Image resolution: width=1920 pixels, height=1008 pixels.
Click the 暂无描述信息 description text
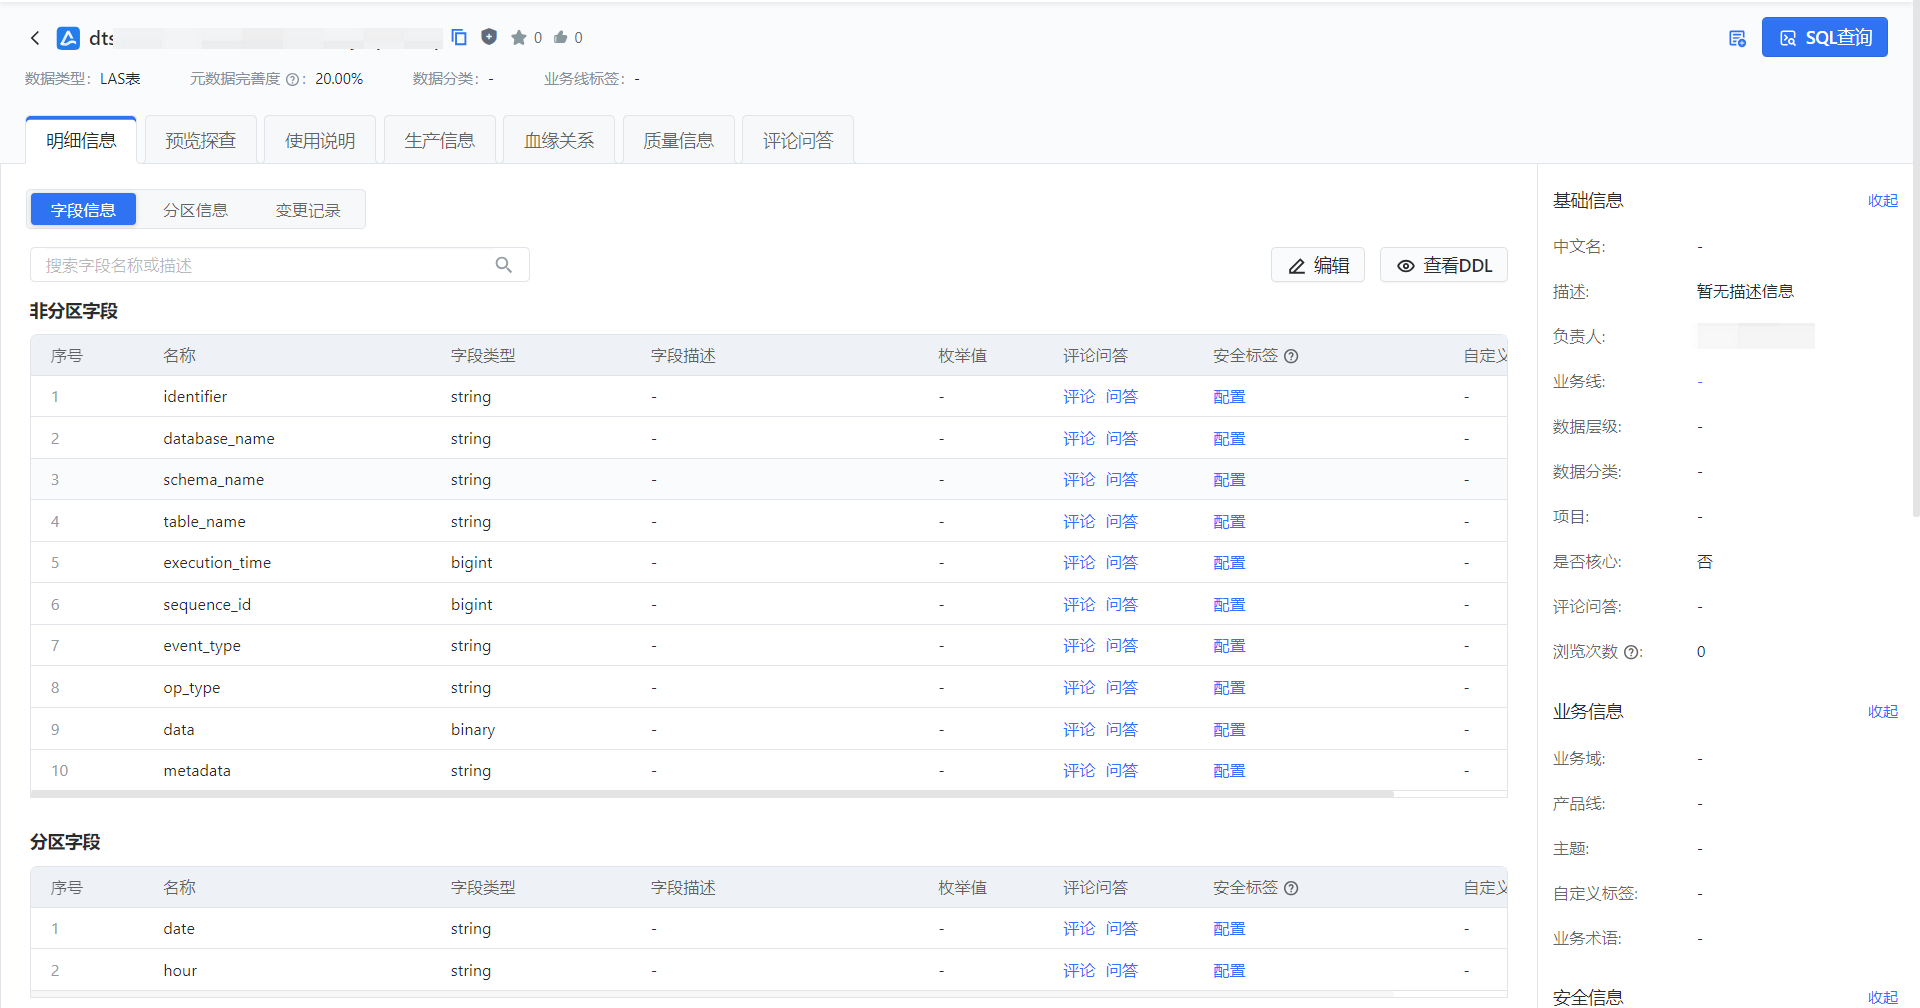1745,292
